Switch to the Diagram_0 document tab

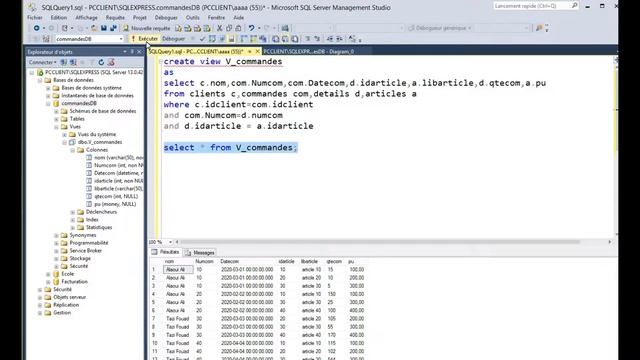[309, 51]
